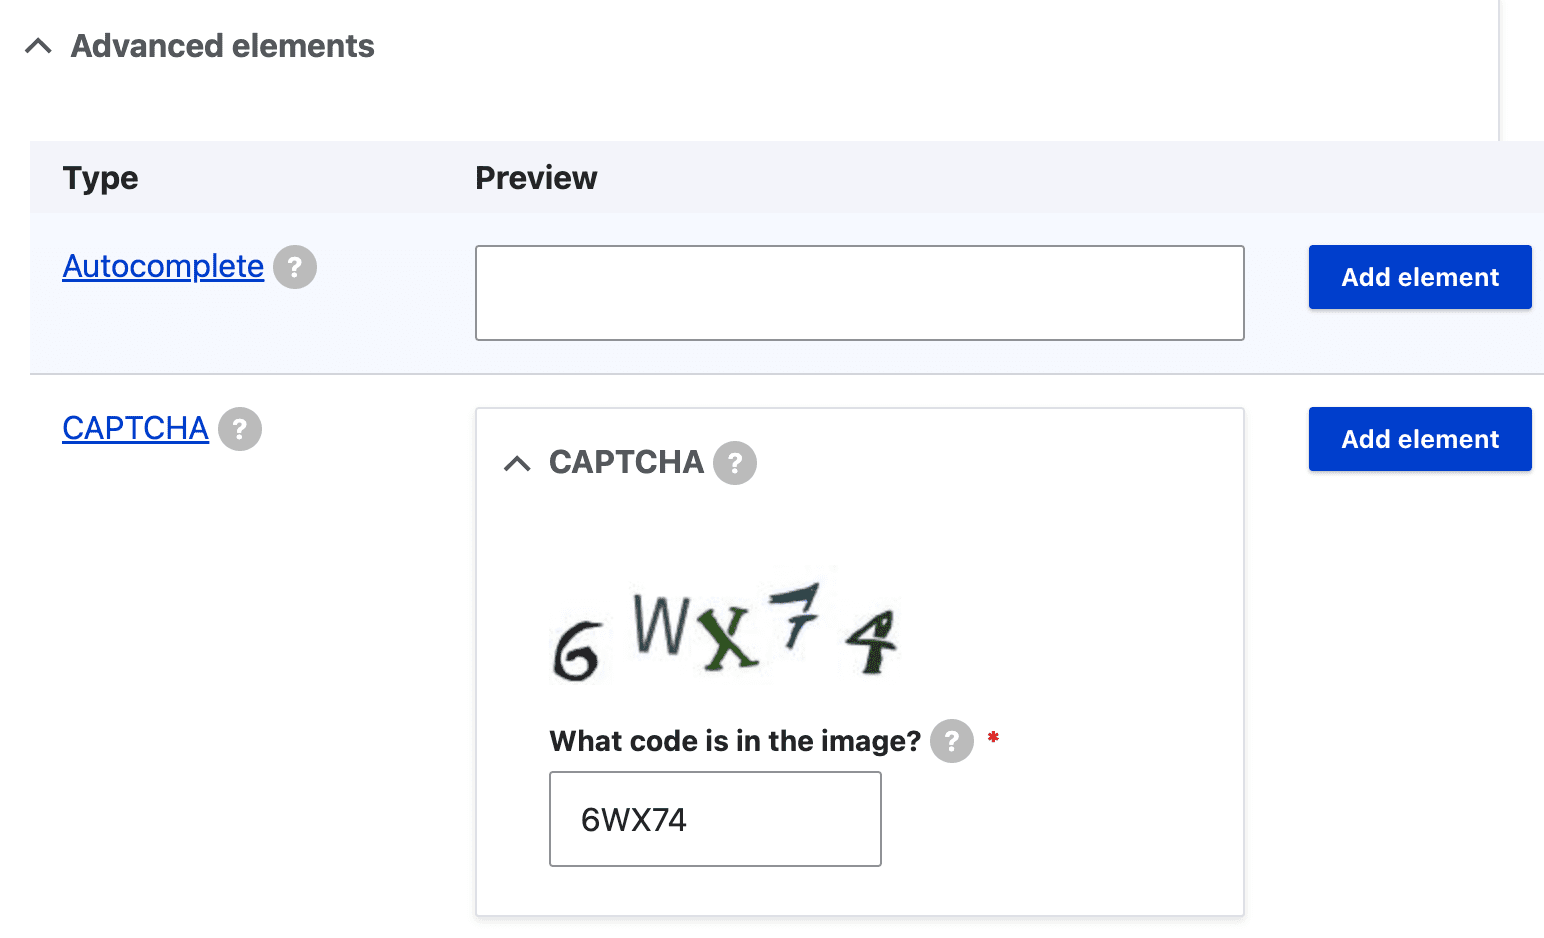1544x938 pixels.
Task: Collapse the CAPTCHA preview panel
Action: click(x=518, y=462)
